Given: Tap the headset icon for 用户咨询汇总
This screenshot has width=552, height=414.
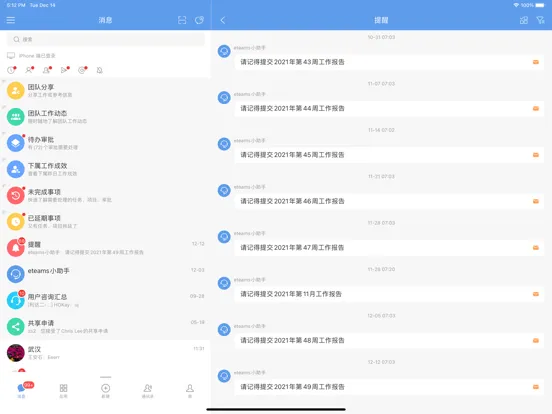Looking at the screenshot, I should tap(15, 300).
